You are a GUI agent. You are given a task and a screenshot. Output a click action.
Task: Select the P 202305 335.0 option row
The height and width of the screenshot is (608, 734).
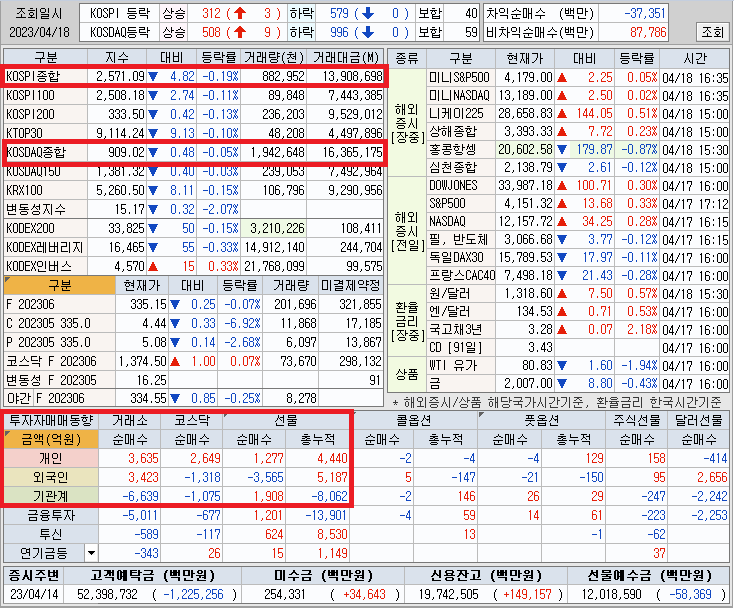(x=193, y=343)
